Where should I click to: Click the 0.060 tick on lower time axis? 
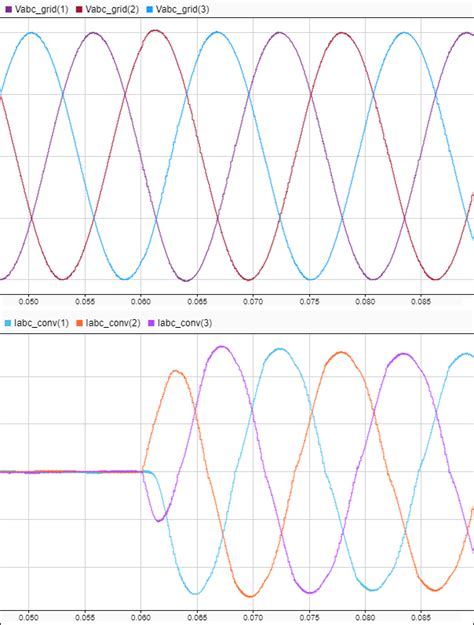[x=141, y=618]
